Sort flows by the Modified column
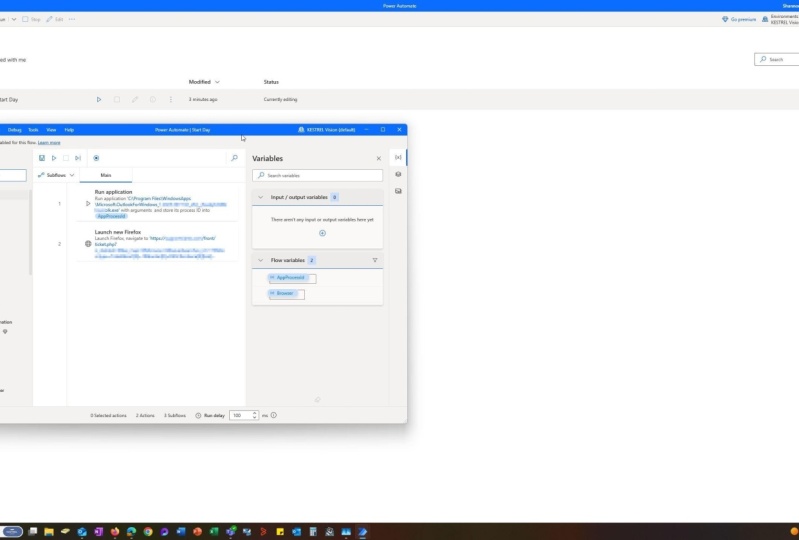Screen dimensions: 799x540 204,82
